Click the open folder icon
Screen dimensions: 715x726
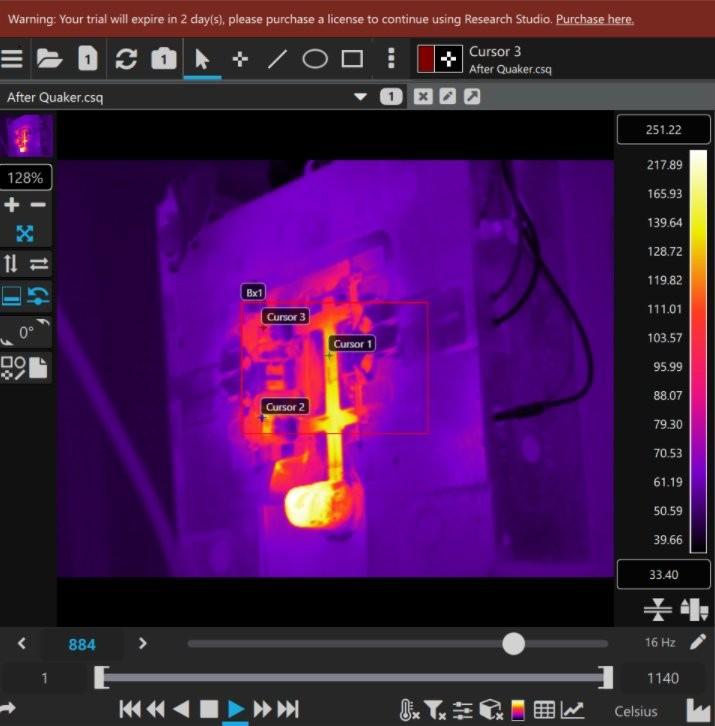49,59
